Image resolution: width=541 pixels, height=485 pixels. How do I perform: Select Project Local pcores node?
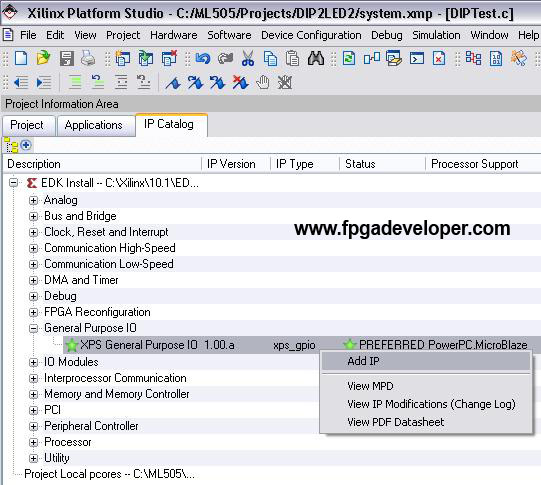(x=109, y=474)
